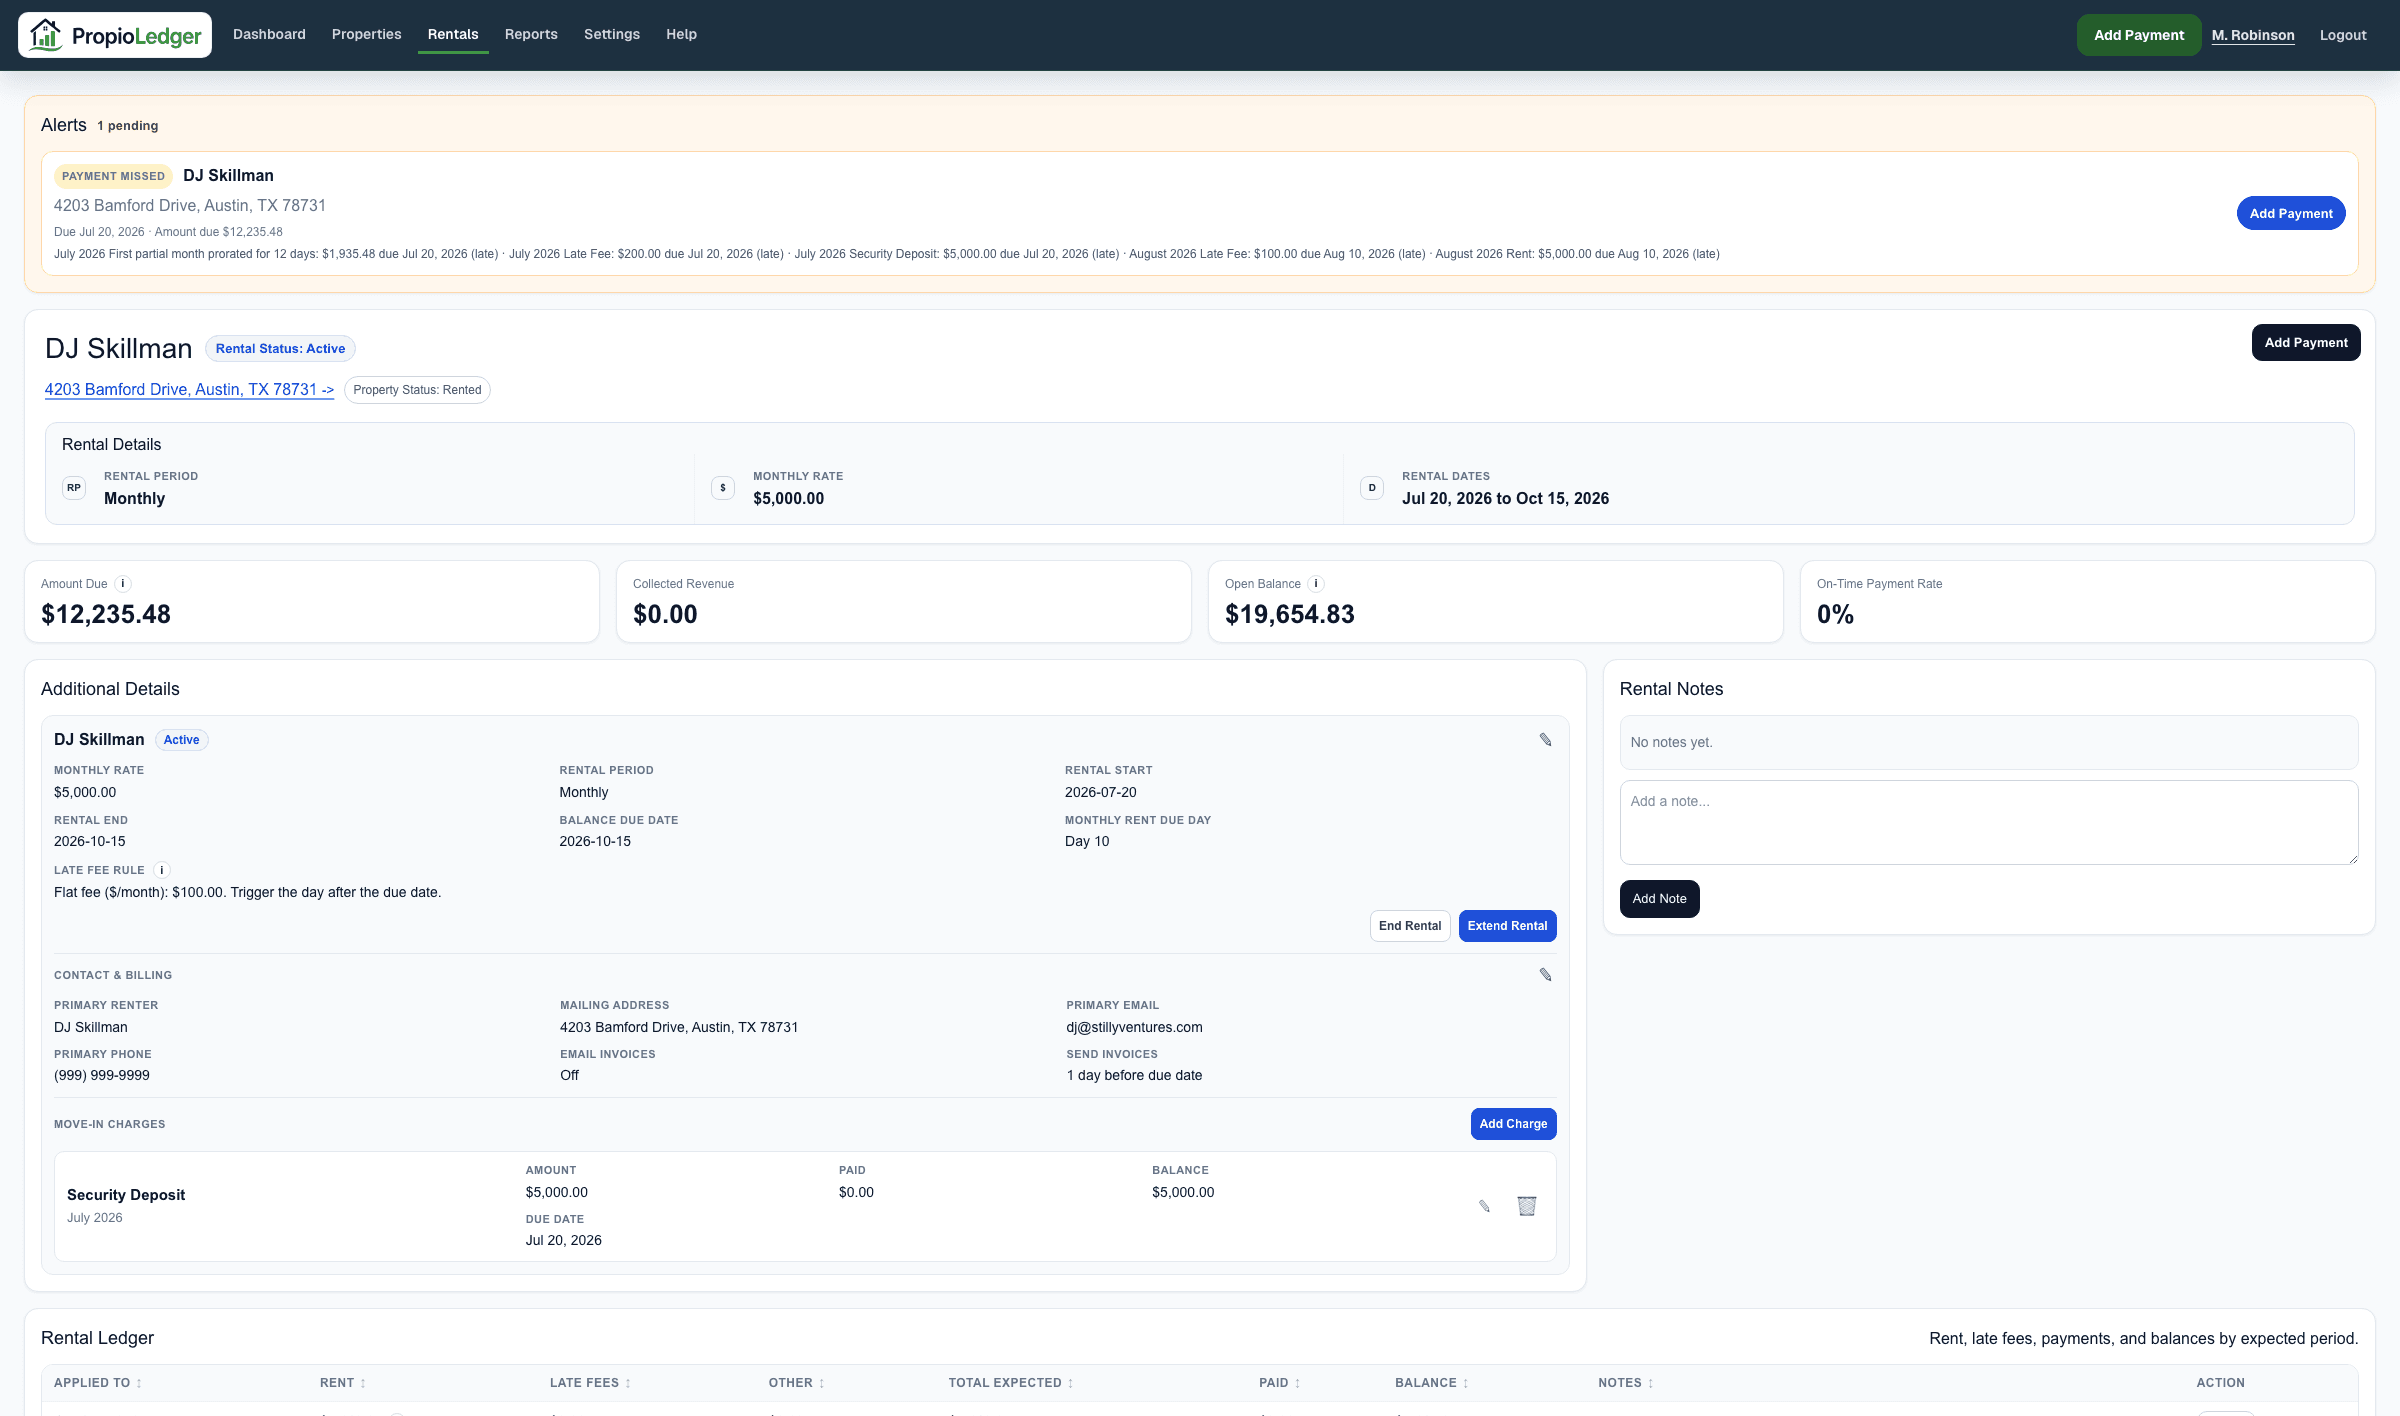Sort ledger by Rent column
This screenshot has width=2400, height=1416.
point(343,1383)
